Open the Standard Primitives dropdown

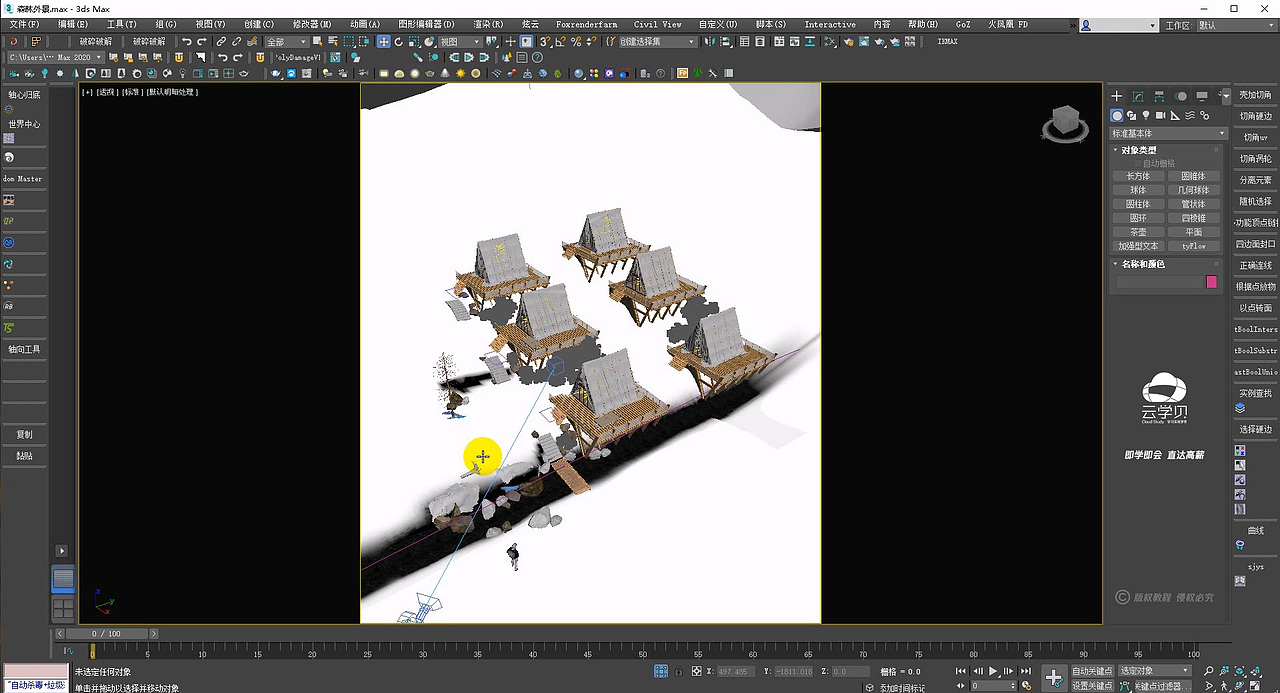coord(1167,132)
